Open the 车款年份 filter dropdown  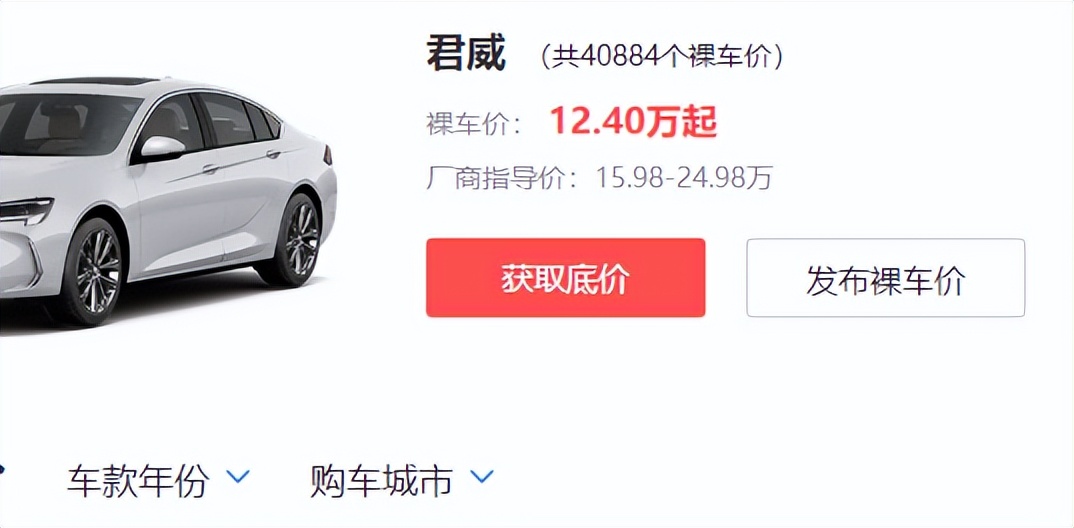(x=138, y=481)
